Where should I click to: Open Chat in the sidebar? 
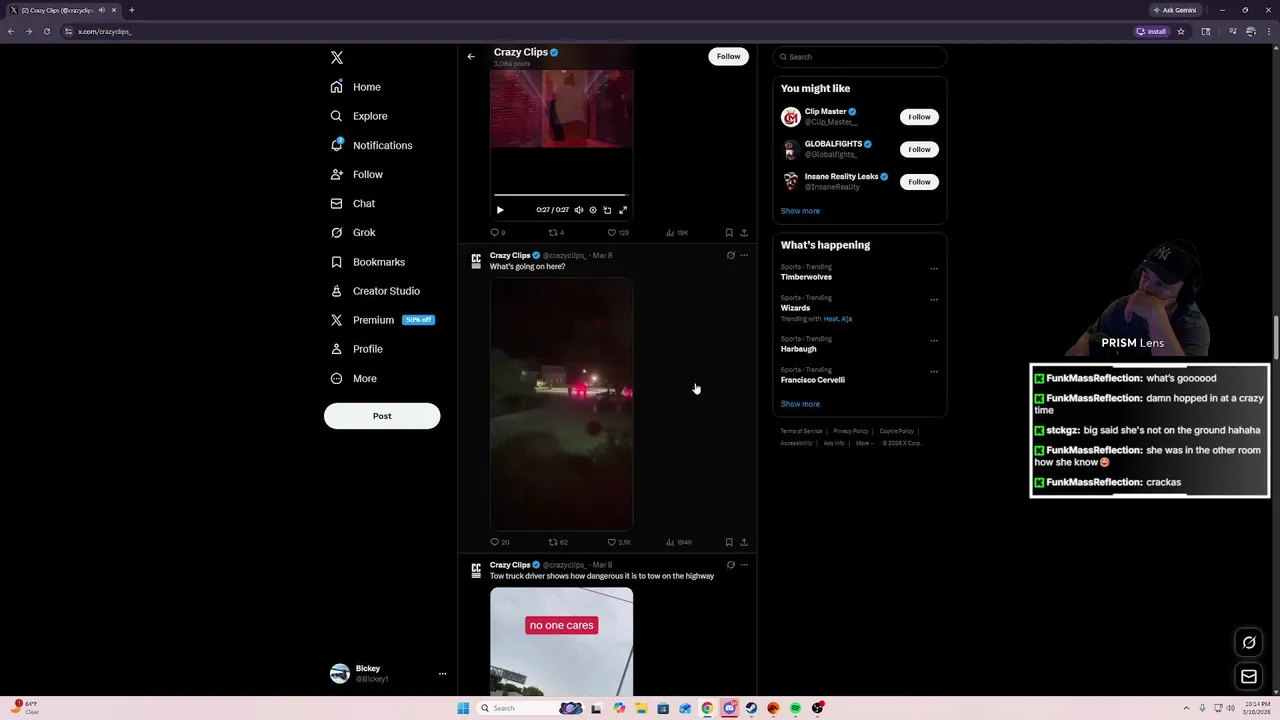pos(353,203)
